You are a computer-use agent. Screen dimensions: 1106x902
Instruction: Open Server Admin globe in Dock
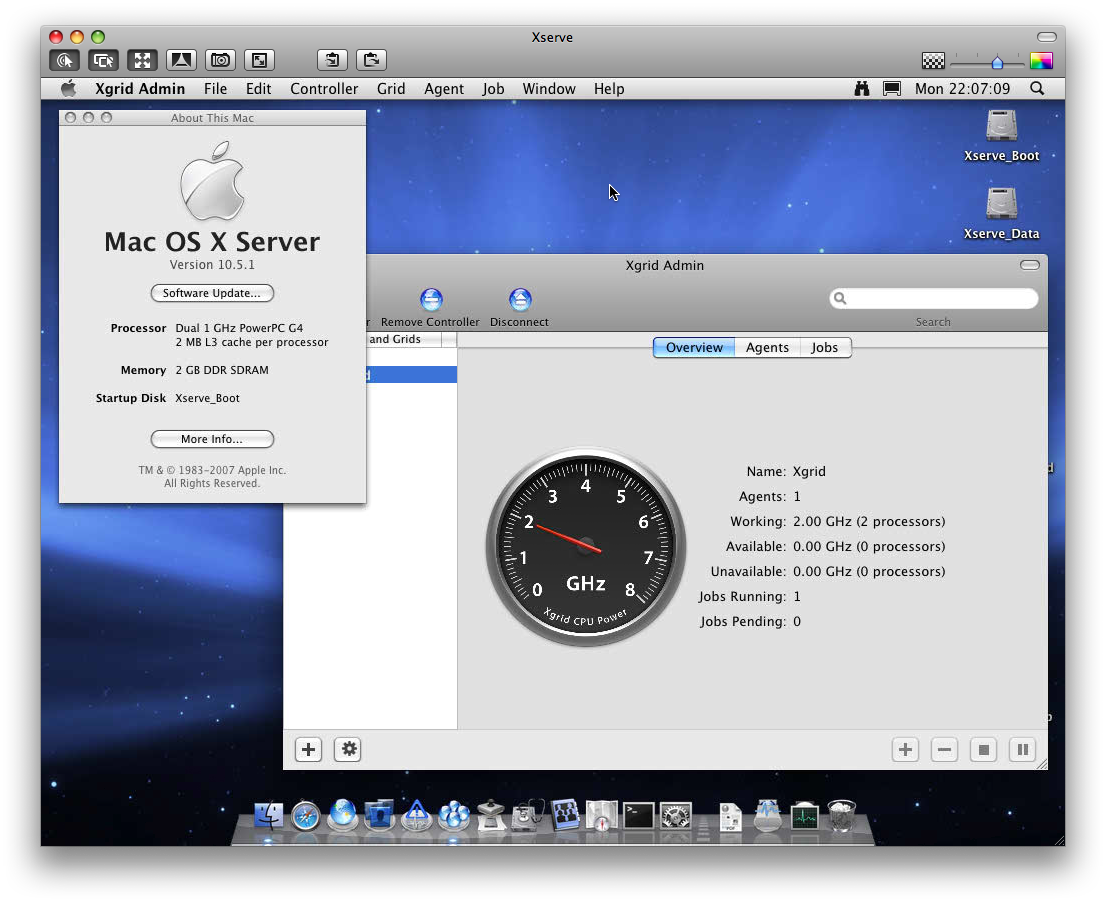click(343, 816)
